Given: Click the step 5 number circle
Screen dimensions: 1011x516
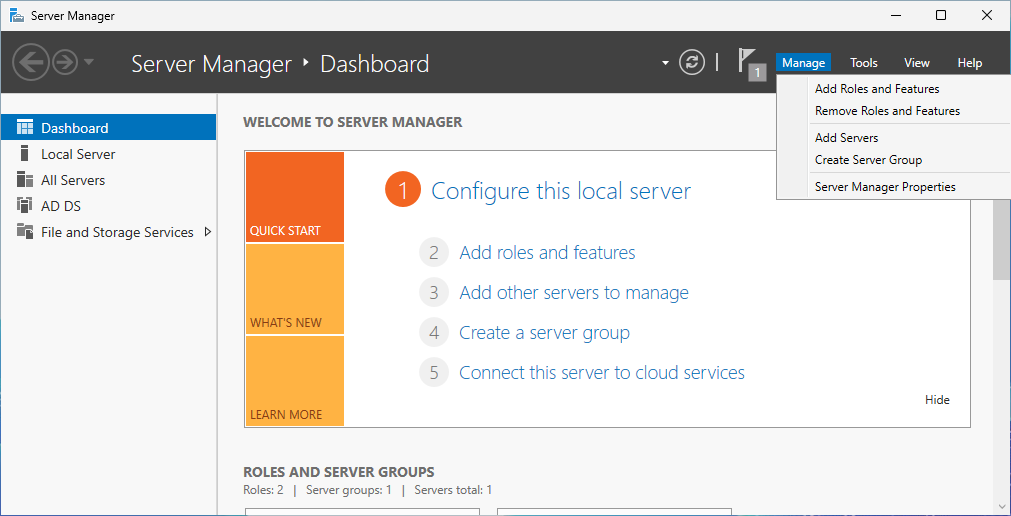Looking at the screenshot, I should click(434, 373).
